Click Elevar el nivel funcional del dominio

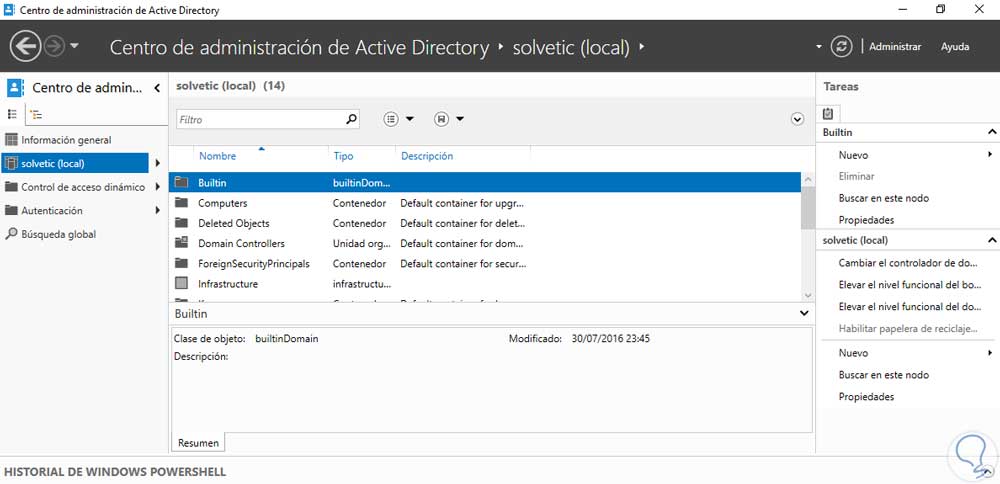point(908,307)
